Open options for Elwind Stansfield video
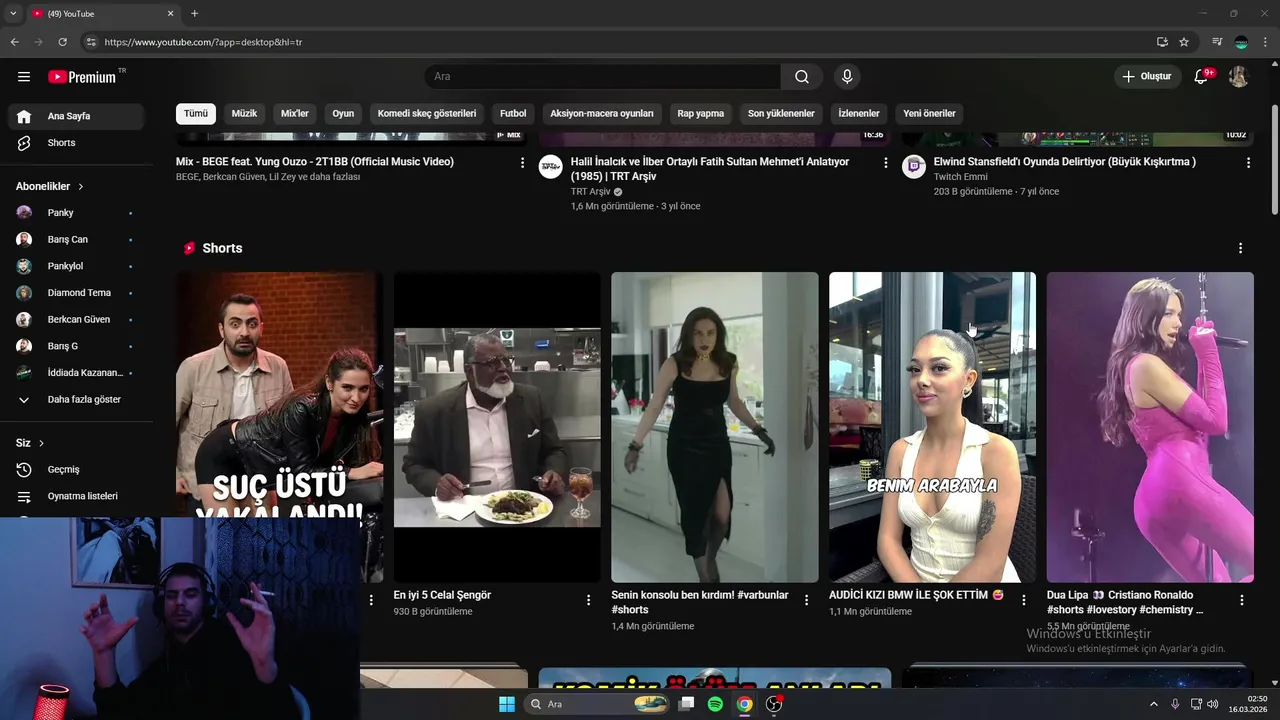The image size is (1280, 720). click(1248, 162)
